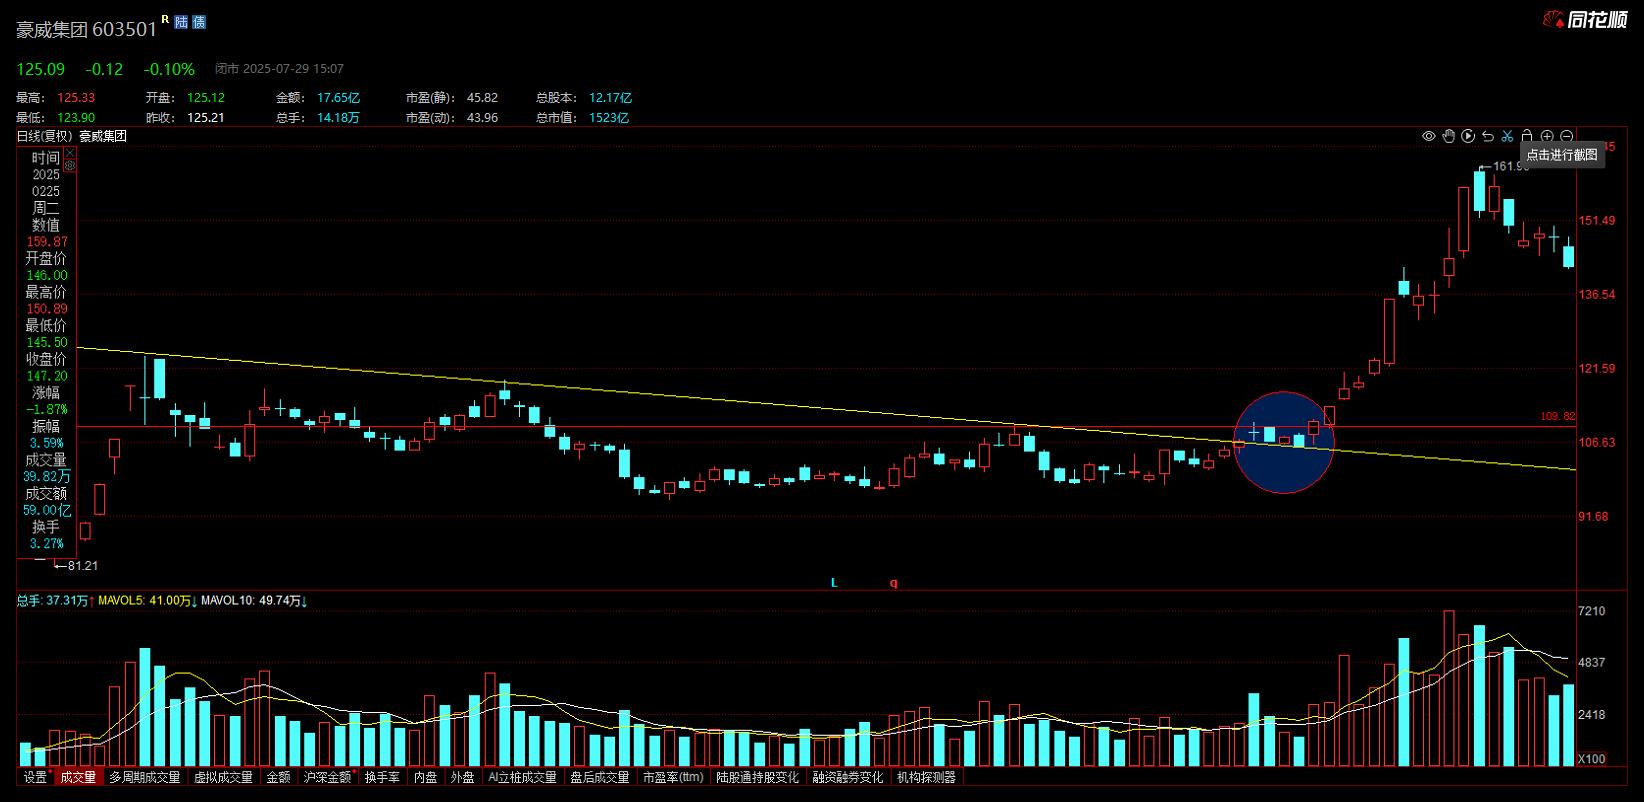Switch to 虚拟成交量 tab
Image resolution: width=1644 pixels, height=802 pixels.
pyautogui.click(x=223, y=777)
